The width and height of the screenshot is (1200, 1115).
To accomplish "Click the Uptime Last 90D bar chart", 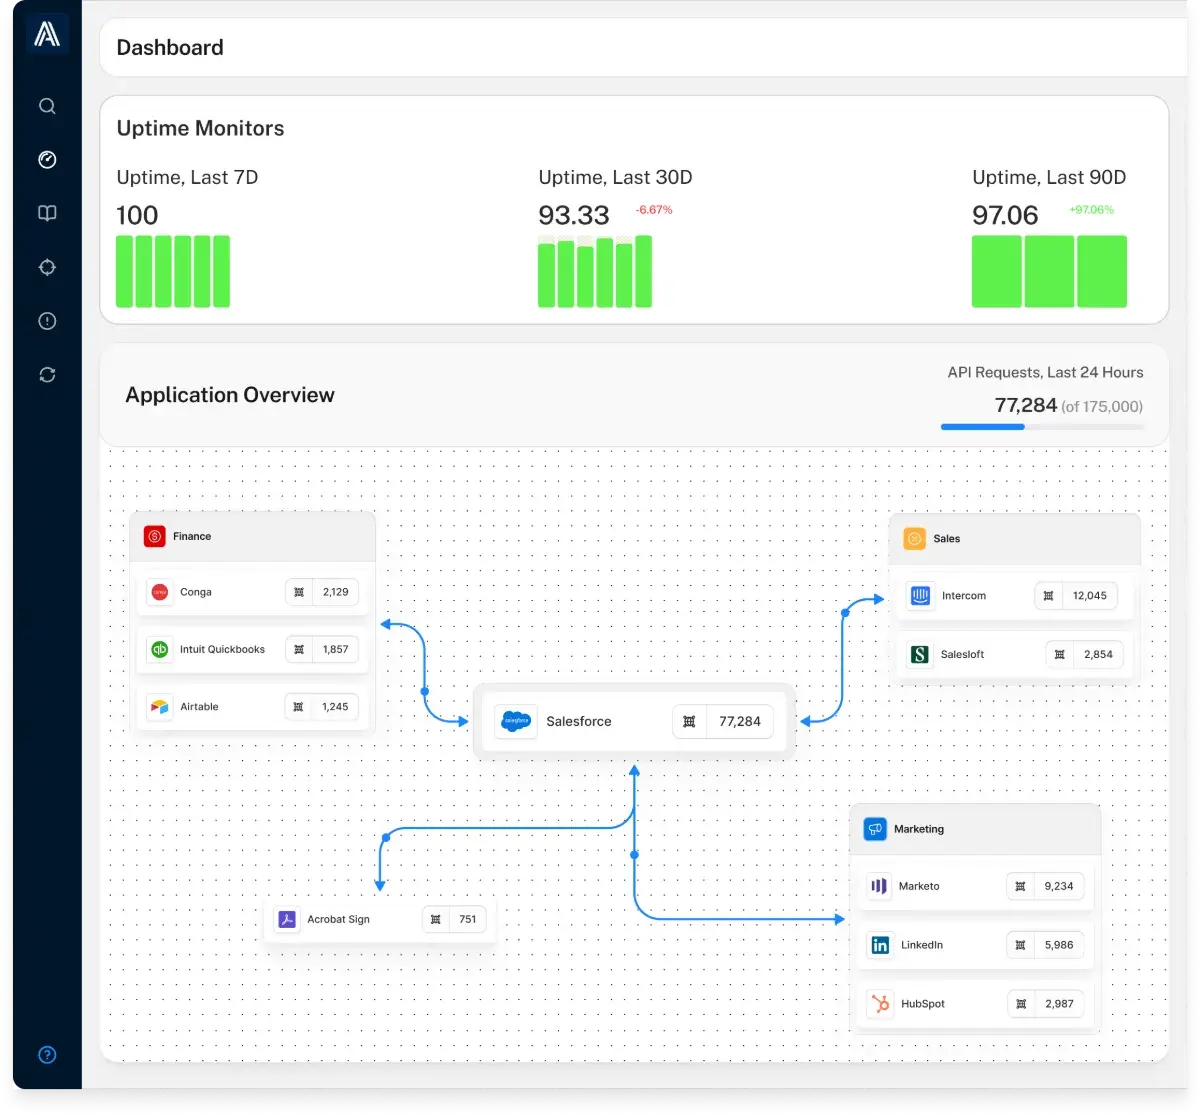I will tap(1049, 271).
